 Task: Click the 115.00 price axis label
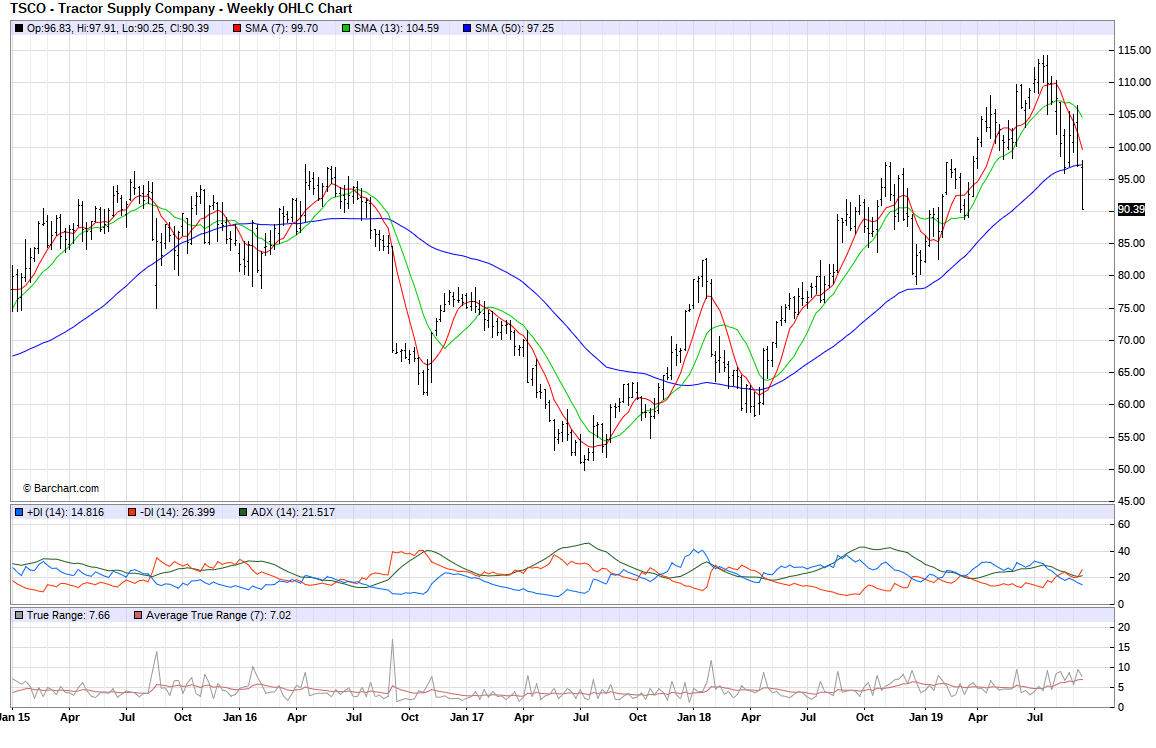(1134, 50)
